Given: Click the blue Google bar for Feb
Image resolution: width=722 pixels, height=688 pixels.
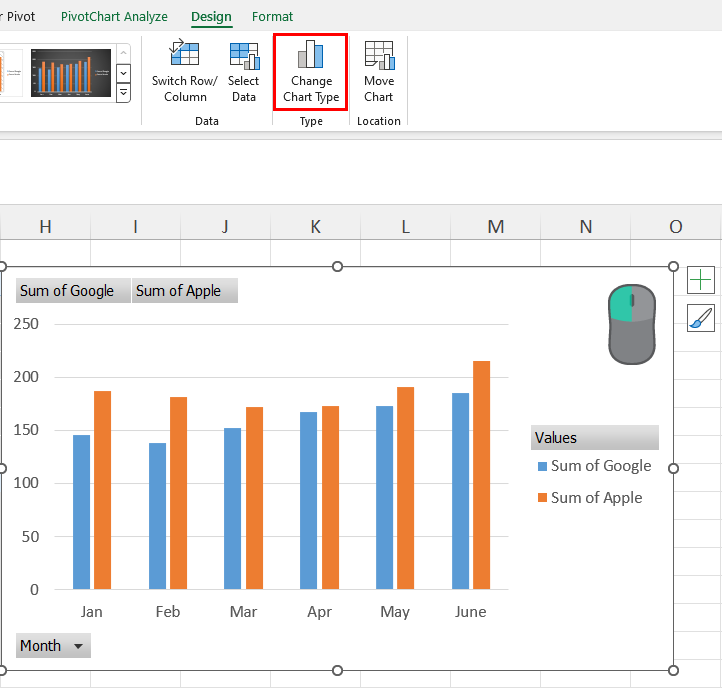Looking at the screenshot, I should [x=157, y=516].
